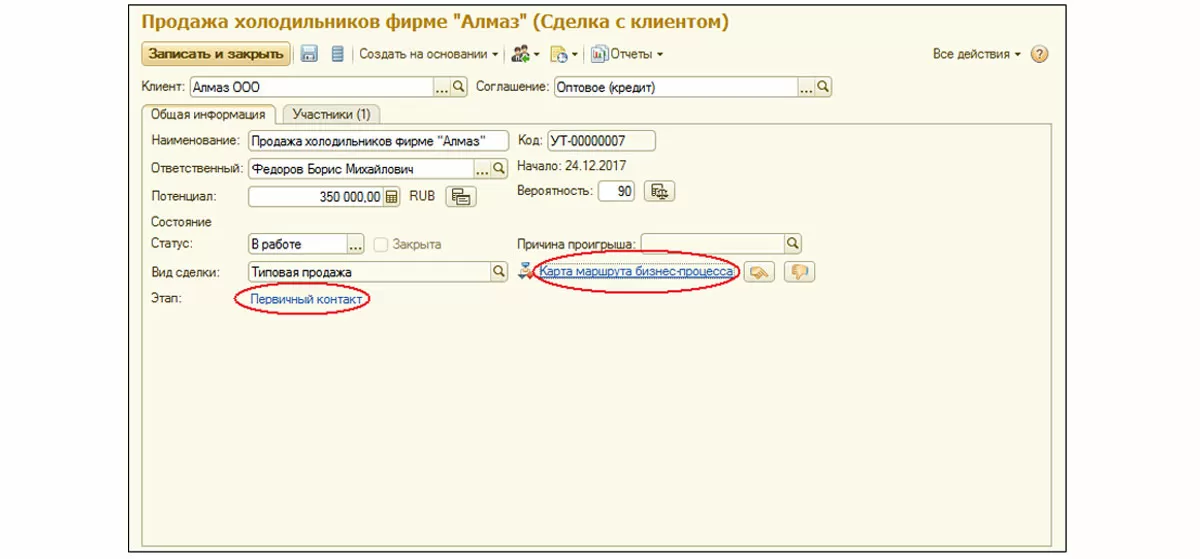Open the Клиент record with the magnifier icon
This screenshot has height=559, width=1200.
[x=460, y=88]
